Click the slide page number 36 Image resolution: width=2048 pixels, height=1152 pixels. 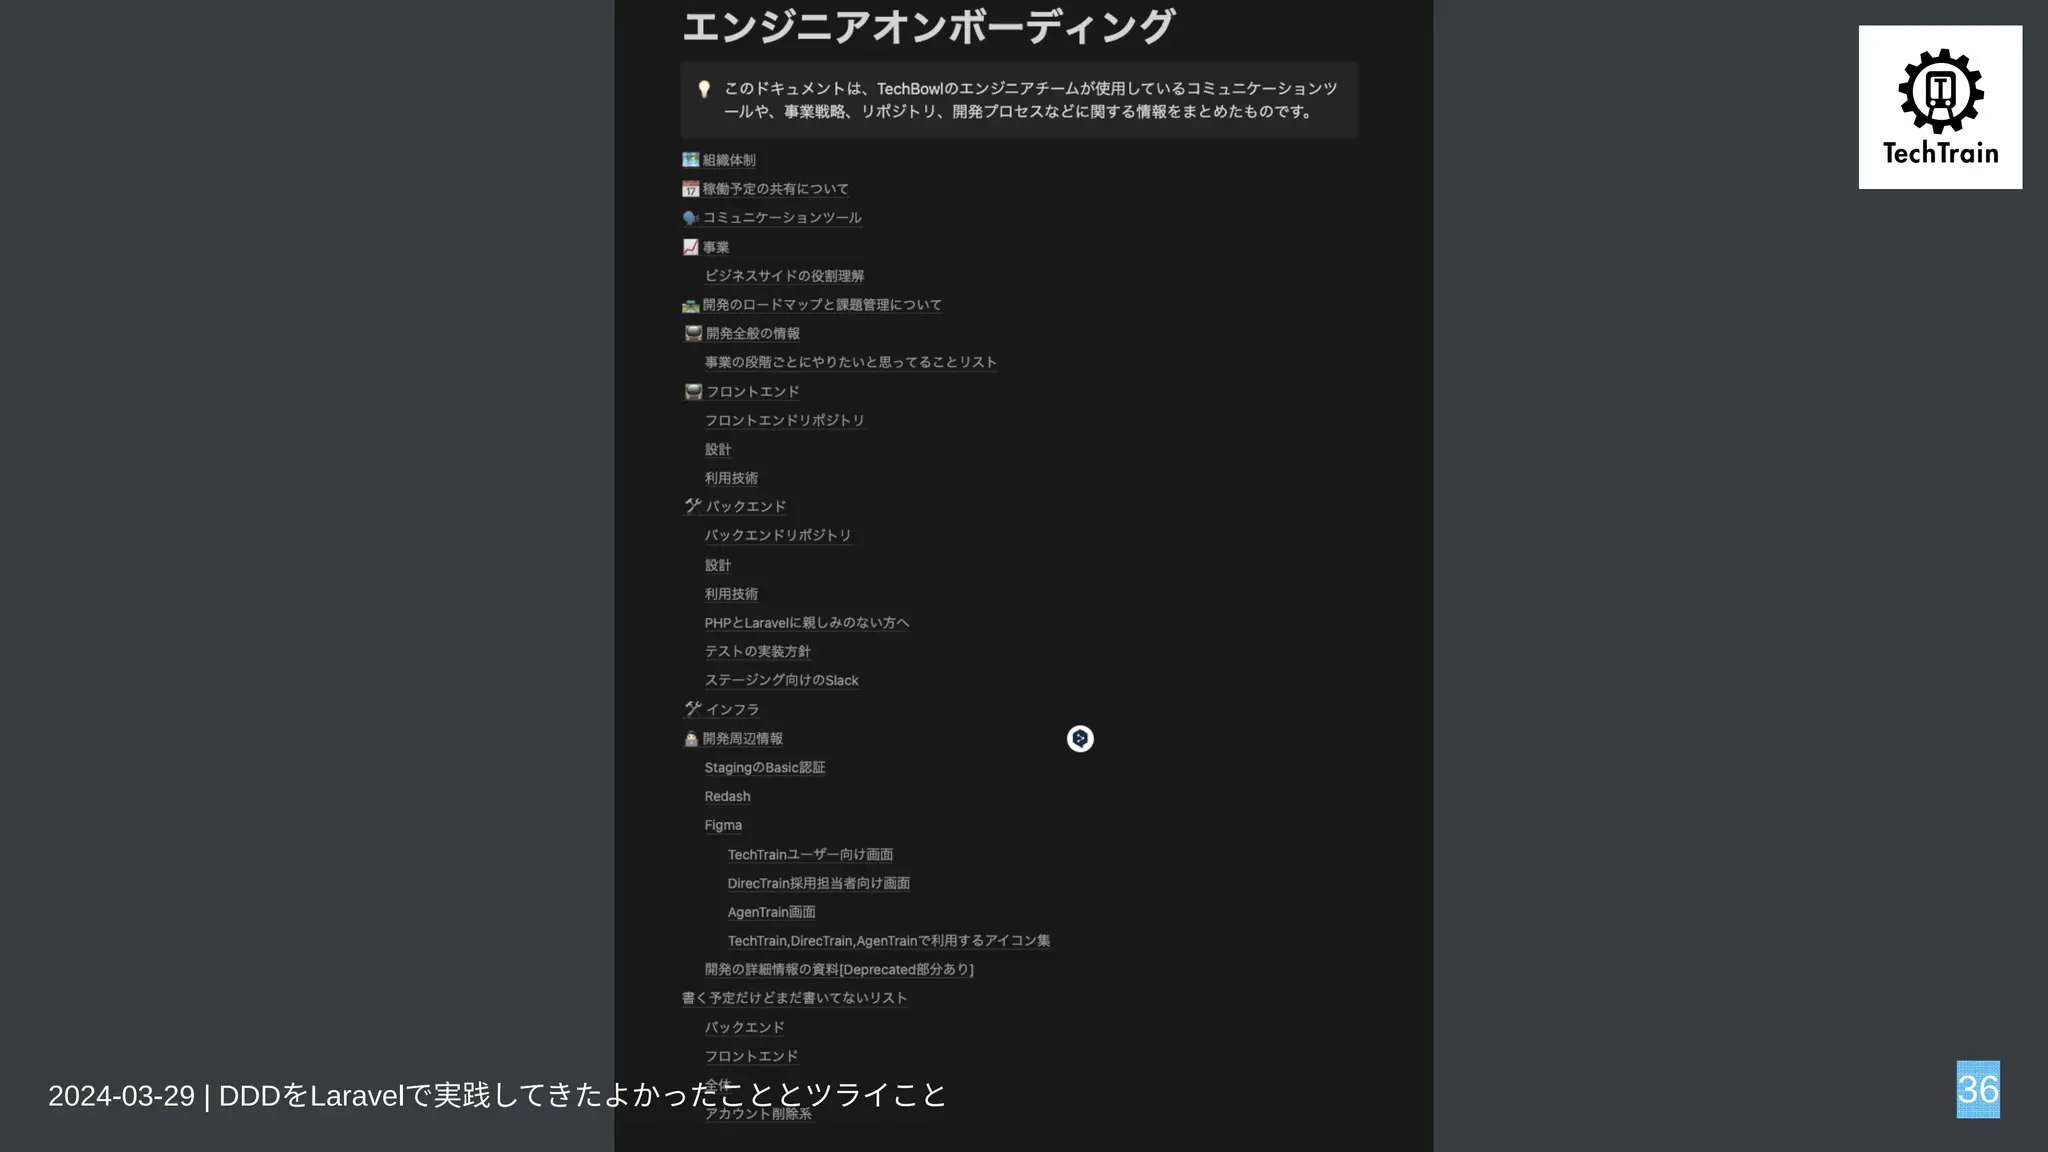pos(1978,1090)
